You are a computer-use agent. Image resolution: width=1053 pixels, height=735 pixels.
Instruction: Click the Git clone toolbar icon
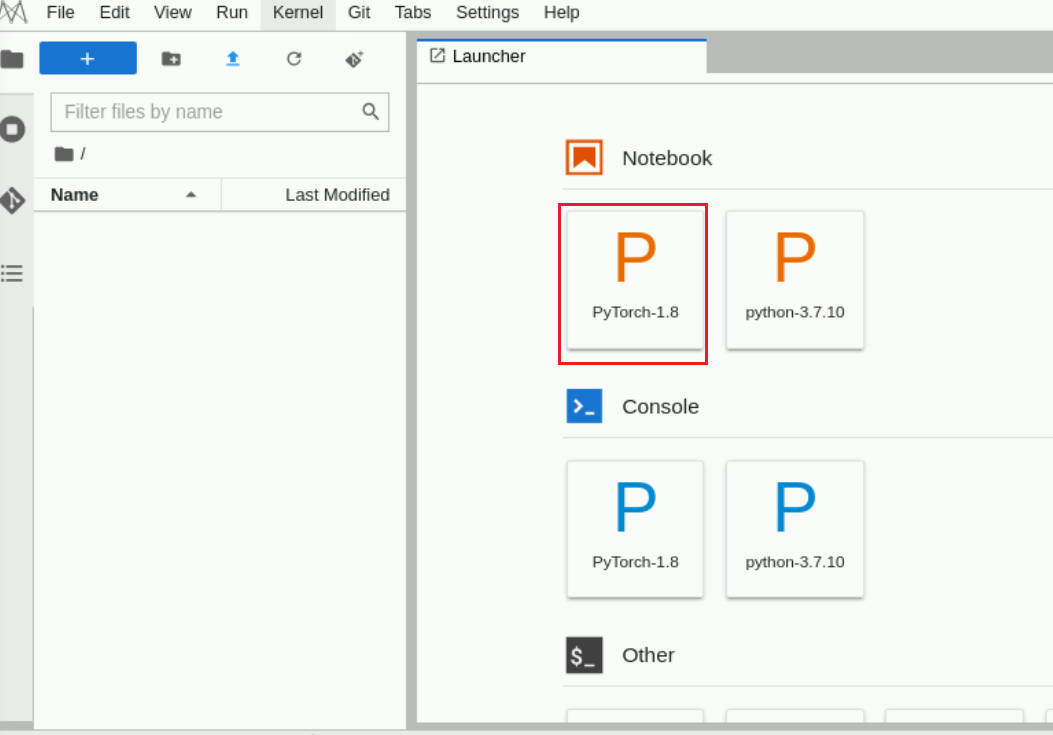354,59
